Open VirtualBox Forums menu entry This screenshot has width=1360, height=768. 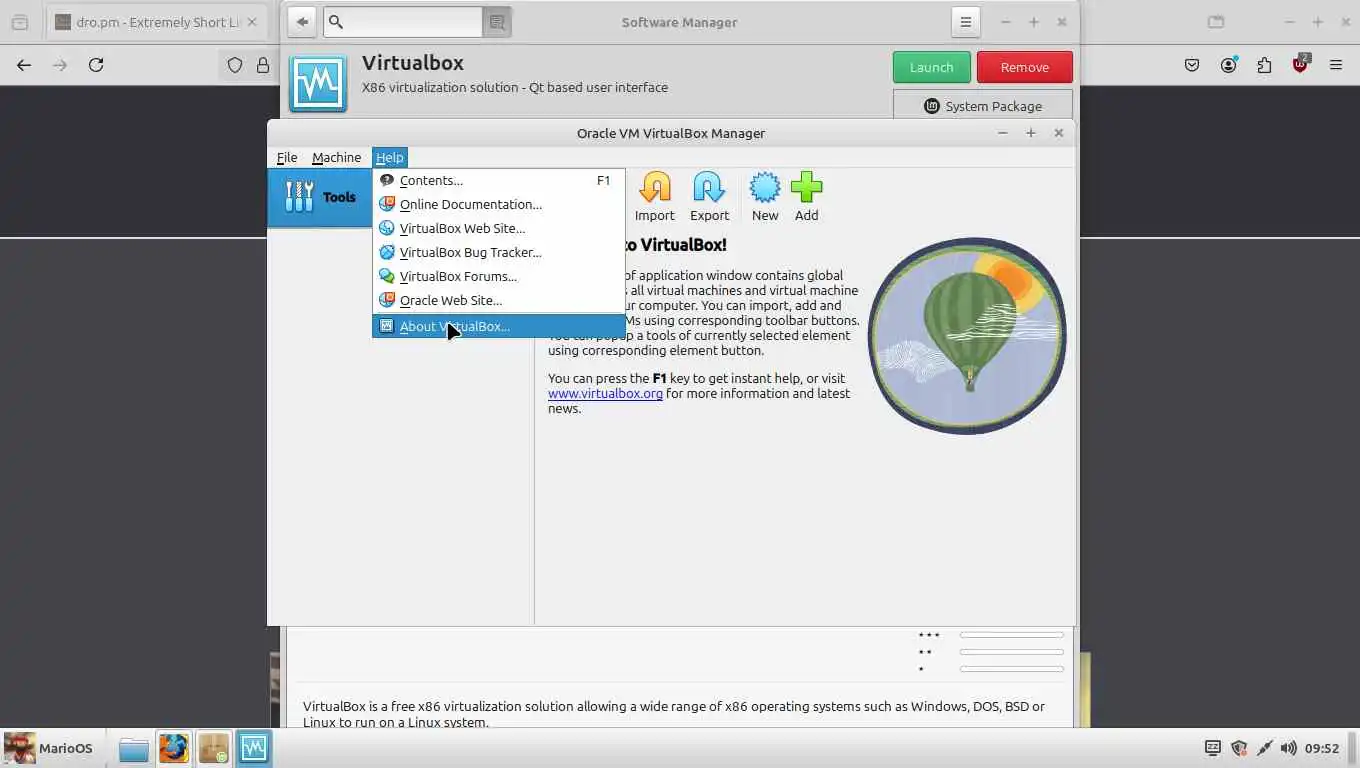pos(499,276)
